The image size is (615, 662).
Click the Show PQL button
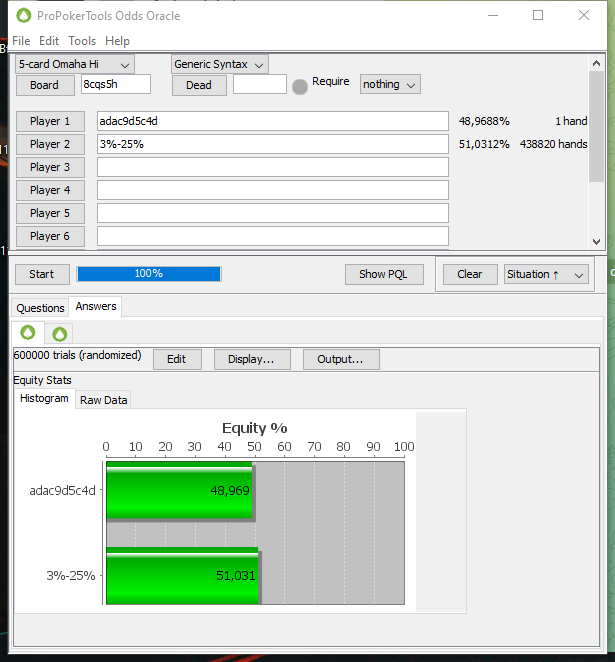click(x=384, y=274)
